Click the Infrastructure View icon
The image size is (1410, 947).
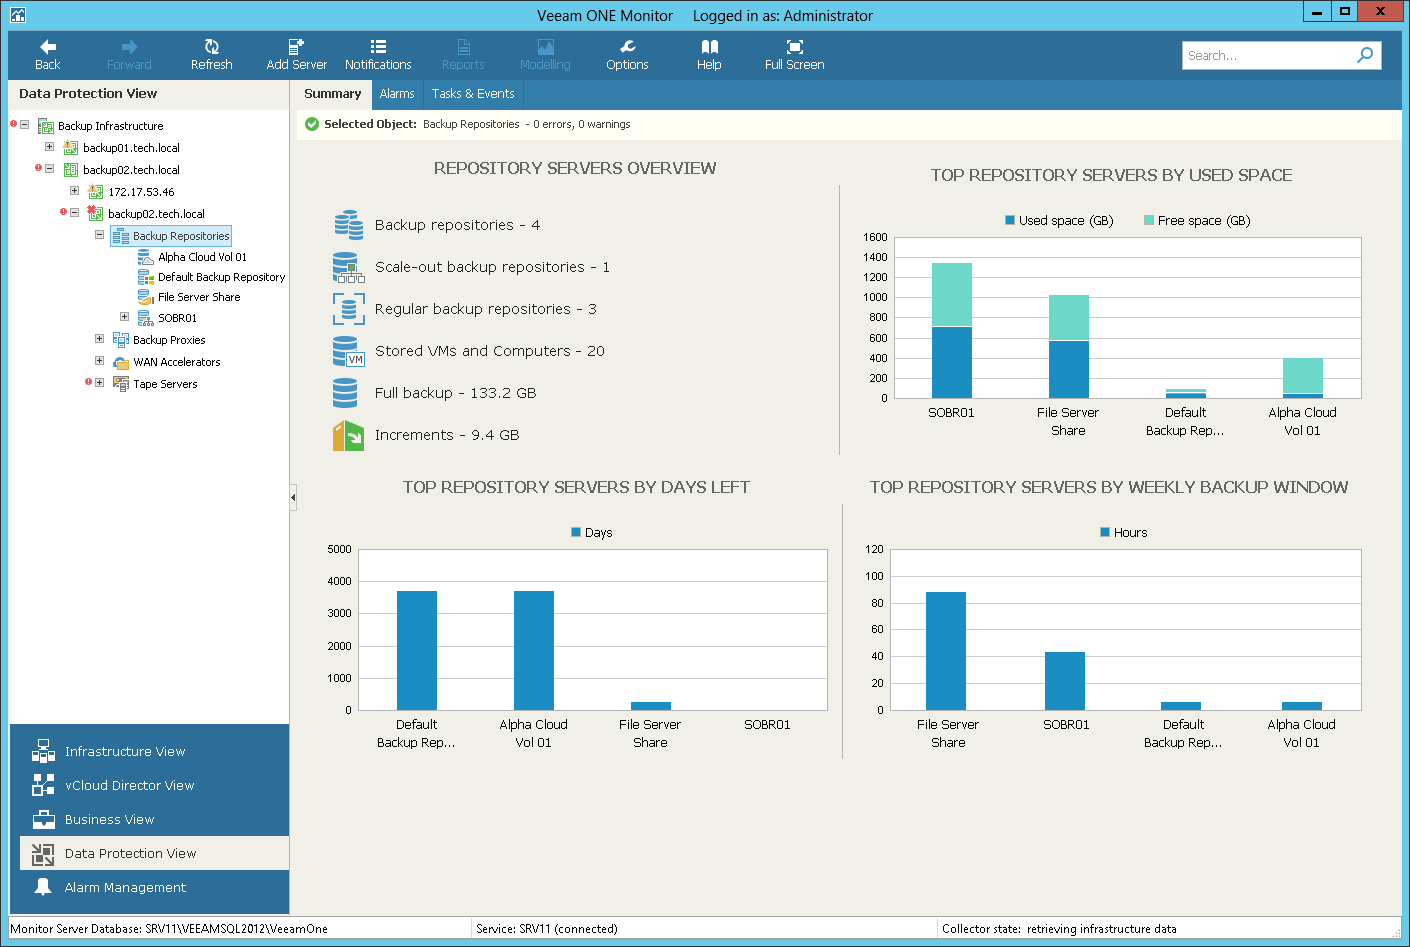click(x=43, y=751)
